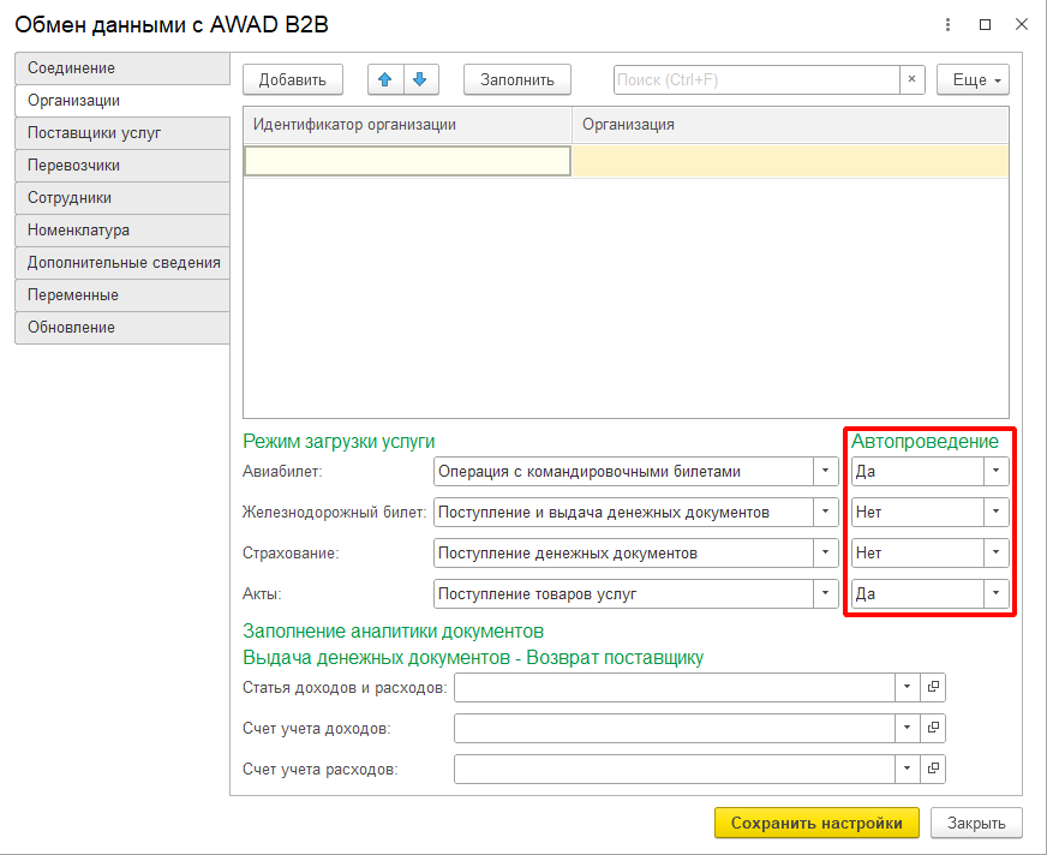Click the Заполнить button

coord(517,80)
